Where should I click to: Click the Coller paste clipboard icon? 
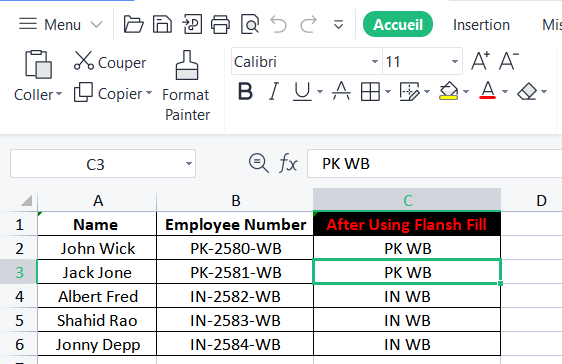(x=38, y=64)
